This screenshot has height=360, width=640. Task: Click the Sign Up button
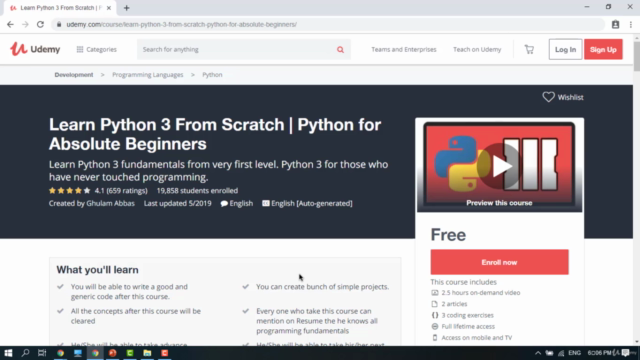[x=603, y=49]
